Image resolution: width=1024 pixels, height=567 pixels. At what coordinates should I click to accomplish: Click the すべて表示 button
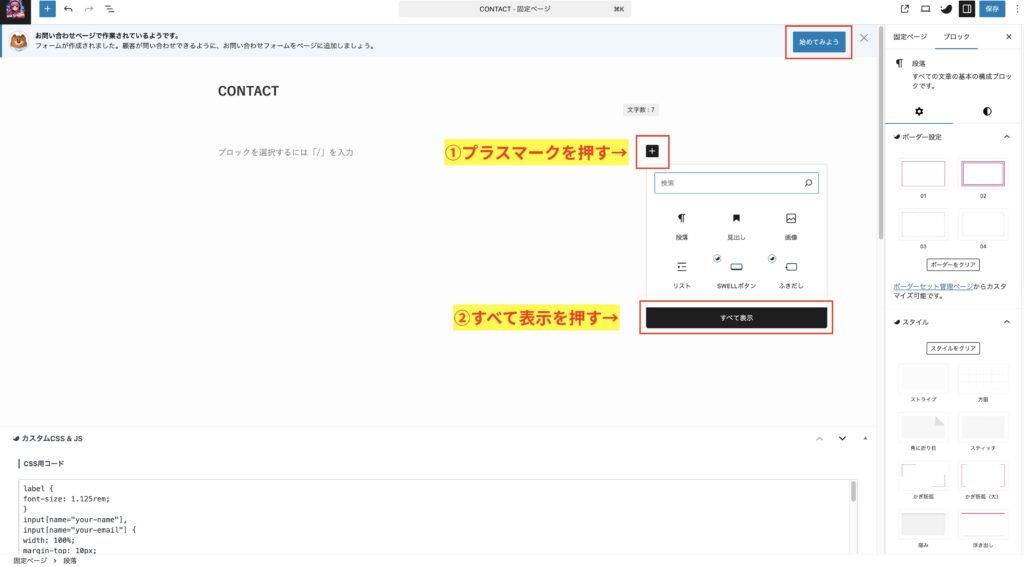(x=736, y=317)
